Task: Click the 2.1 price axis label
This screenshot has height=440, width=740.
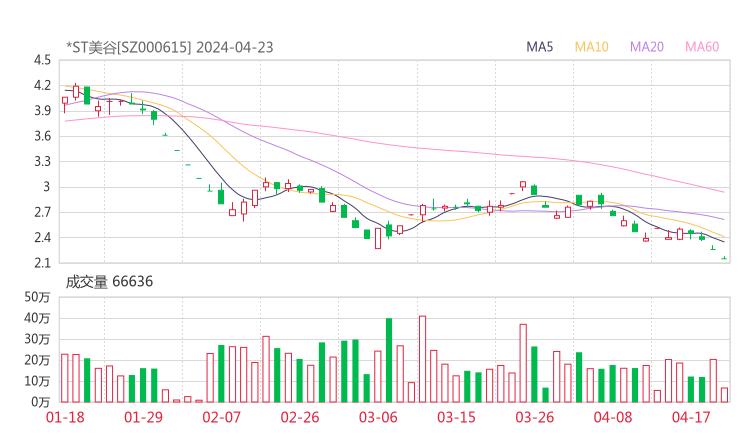Action: point(42,263)
